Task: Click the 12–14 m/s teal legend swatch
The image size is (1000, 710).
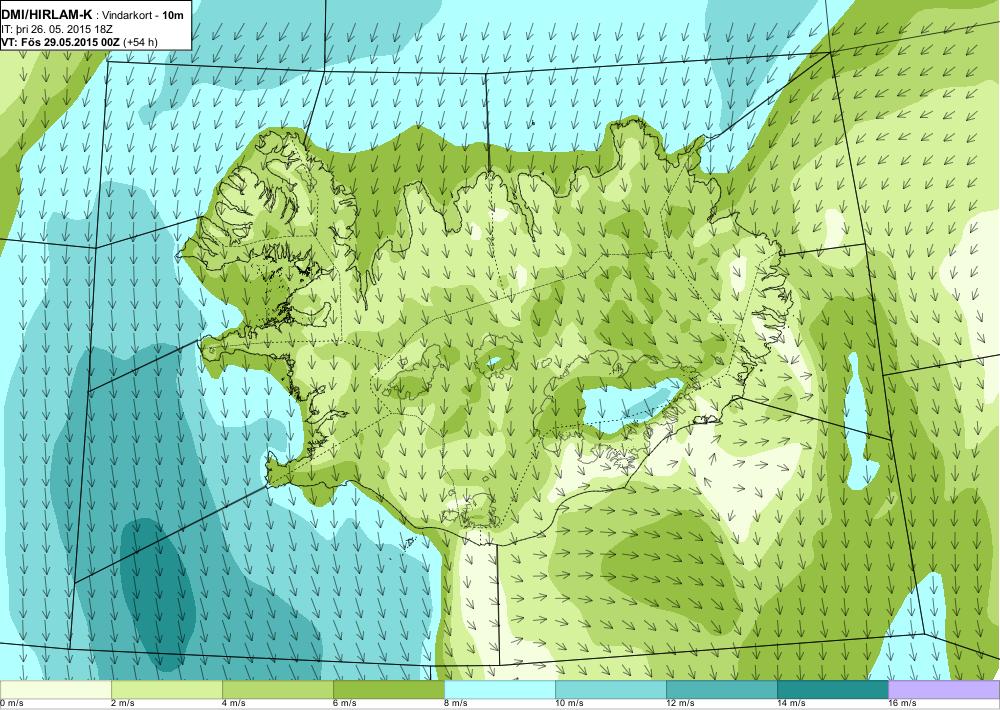Action: (722, 690)
